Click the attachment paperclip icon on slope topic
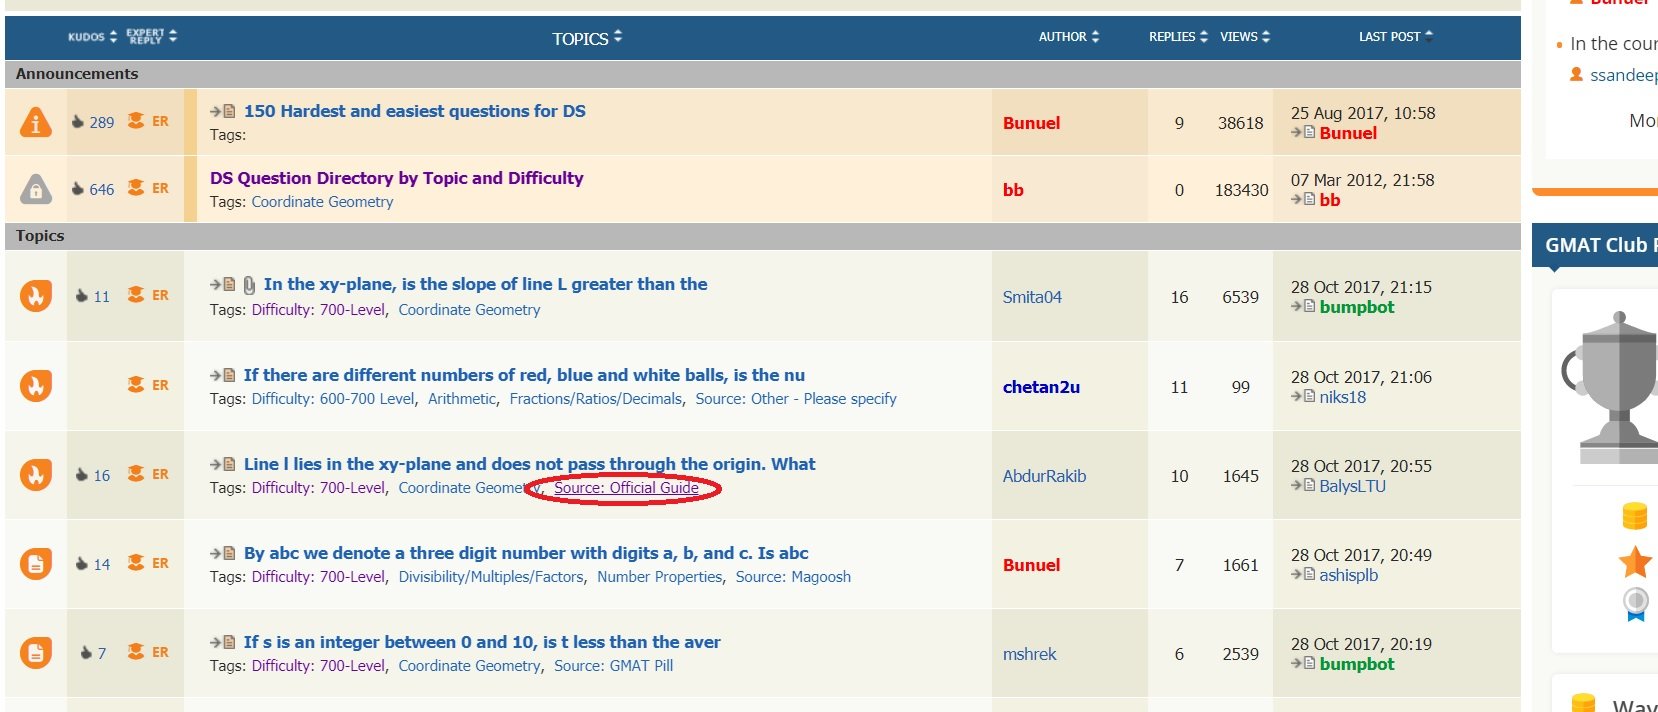The image size is (1658, 712). [249, 285]
